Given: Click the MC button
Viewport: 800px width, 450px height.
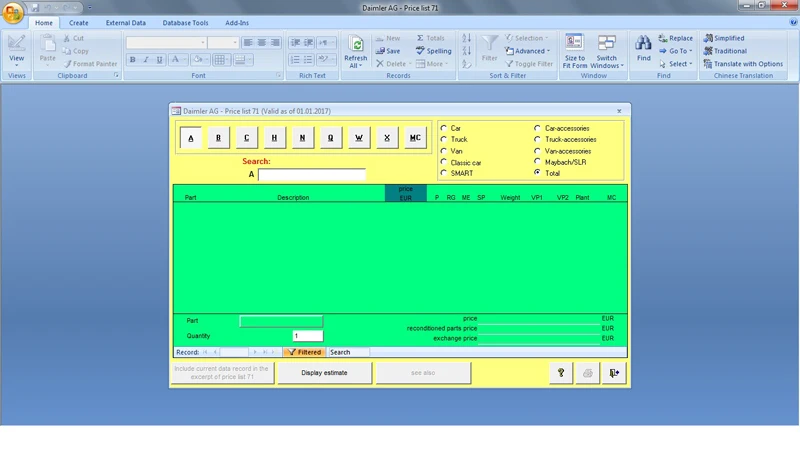Looking at the screenshot, I should pos(415,138).
